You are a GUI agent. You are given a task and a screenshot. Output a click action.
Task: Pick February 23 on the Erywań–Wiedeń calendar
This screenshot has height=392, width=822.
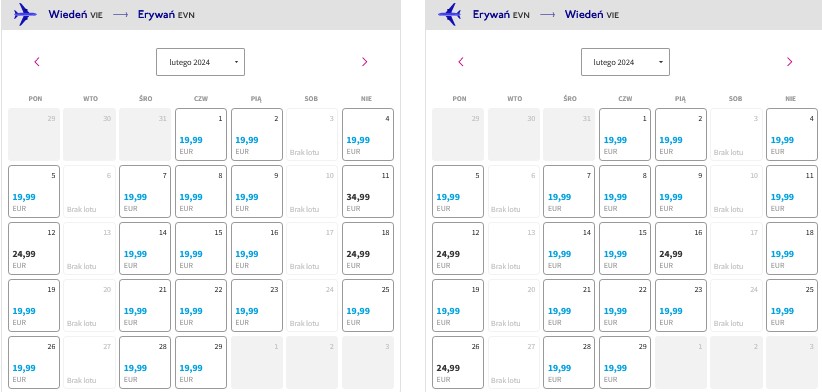681,306
